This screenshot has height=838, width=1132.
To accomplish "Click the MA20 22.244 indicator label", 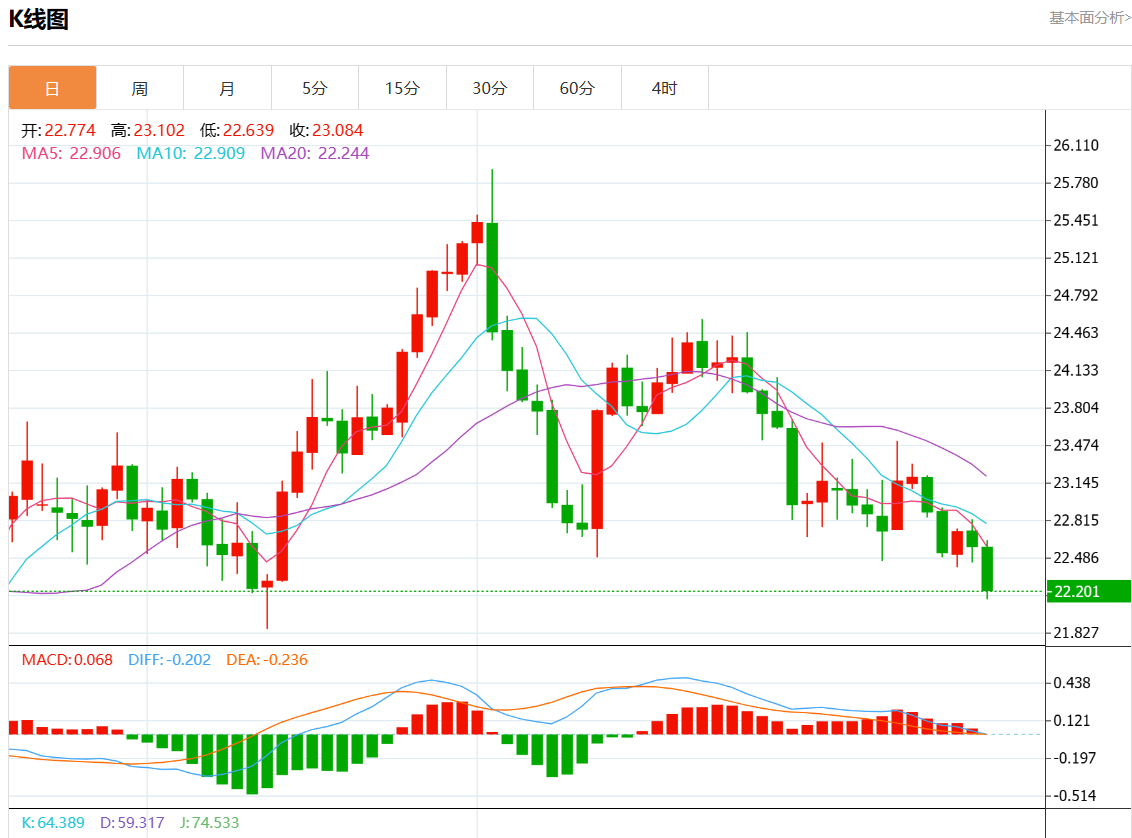I will (314, 153).
